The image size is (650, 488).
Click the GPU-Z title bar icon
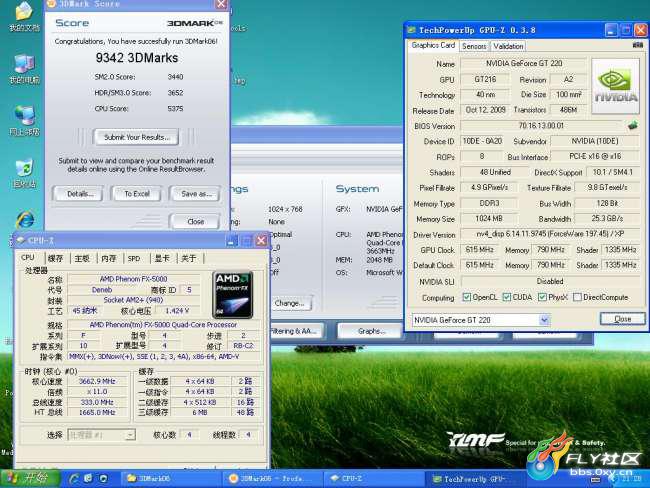coord(411,30)
